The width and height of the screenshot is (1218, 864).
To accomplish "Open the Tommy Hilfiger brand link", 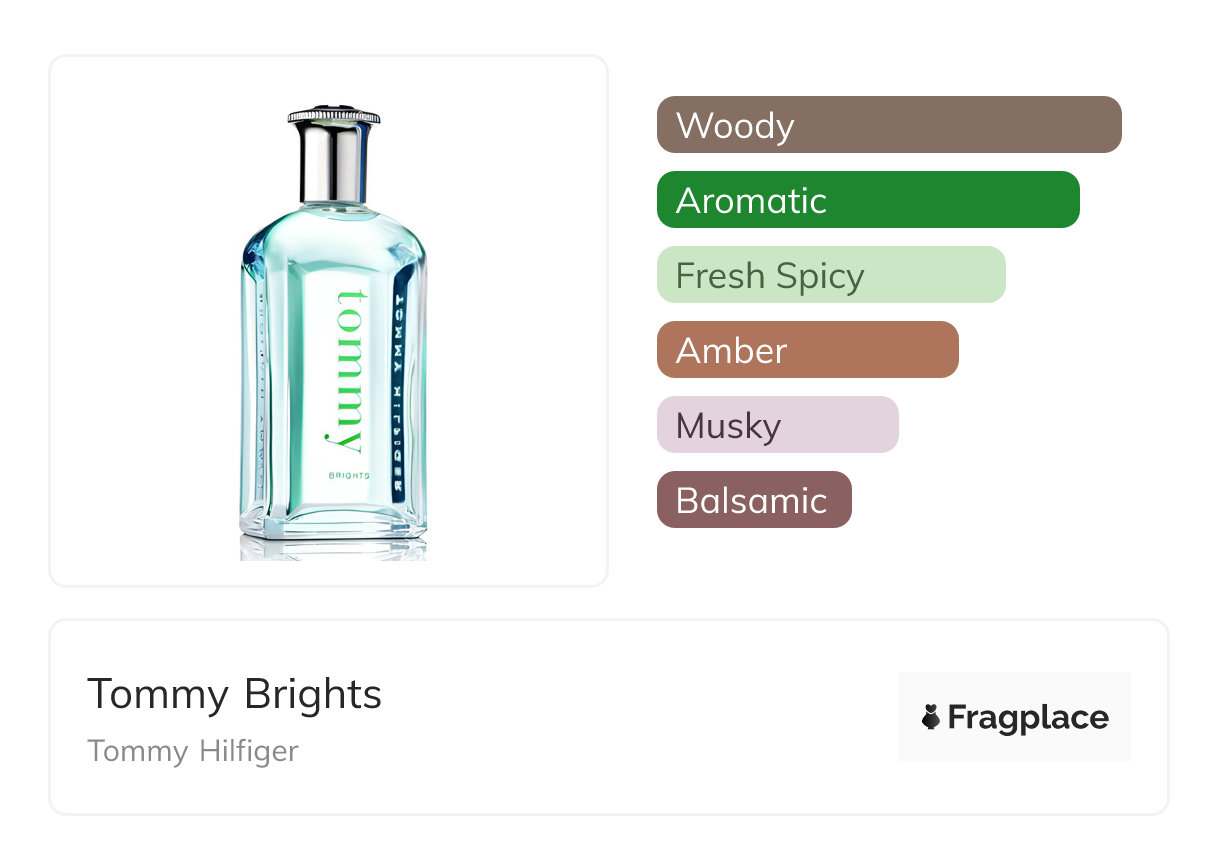I will point(193,750).
